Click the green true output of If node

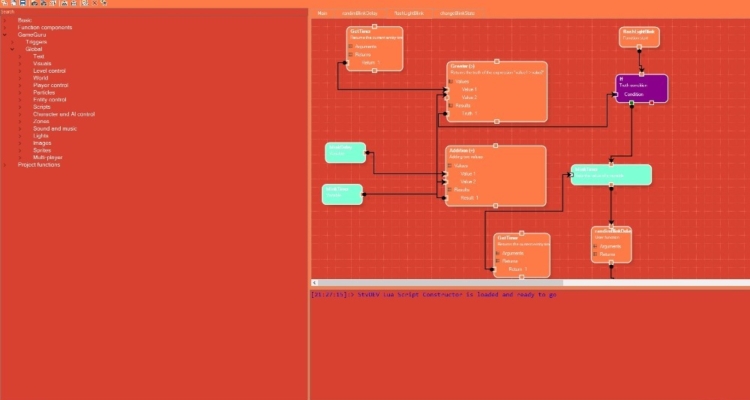coord(631,102)
